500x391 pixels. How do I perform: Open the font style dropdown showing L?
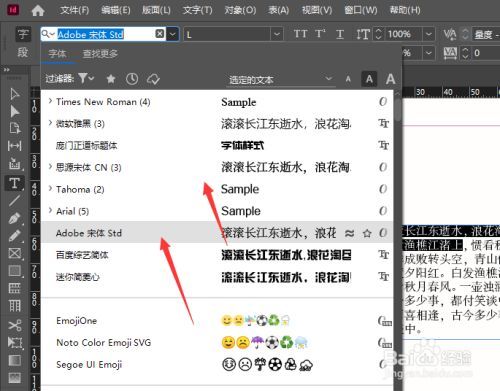click(x=276, y=34)
